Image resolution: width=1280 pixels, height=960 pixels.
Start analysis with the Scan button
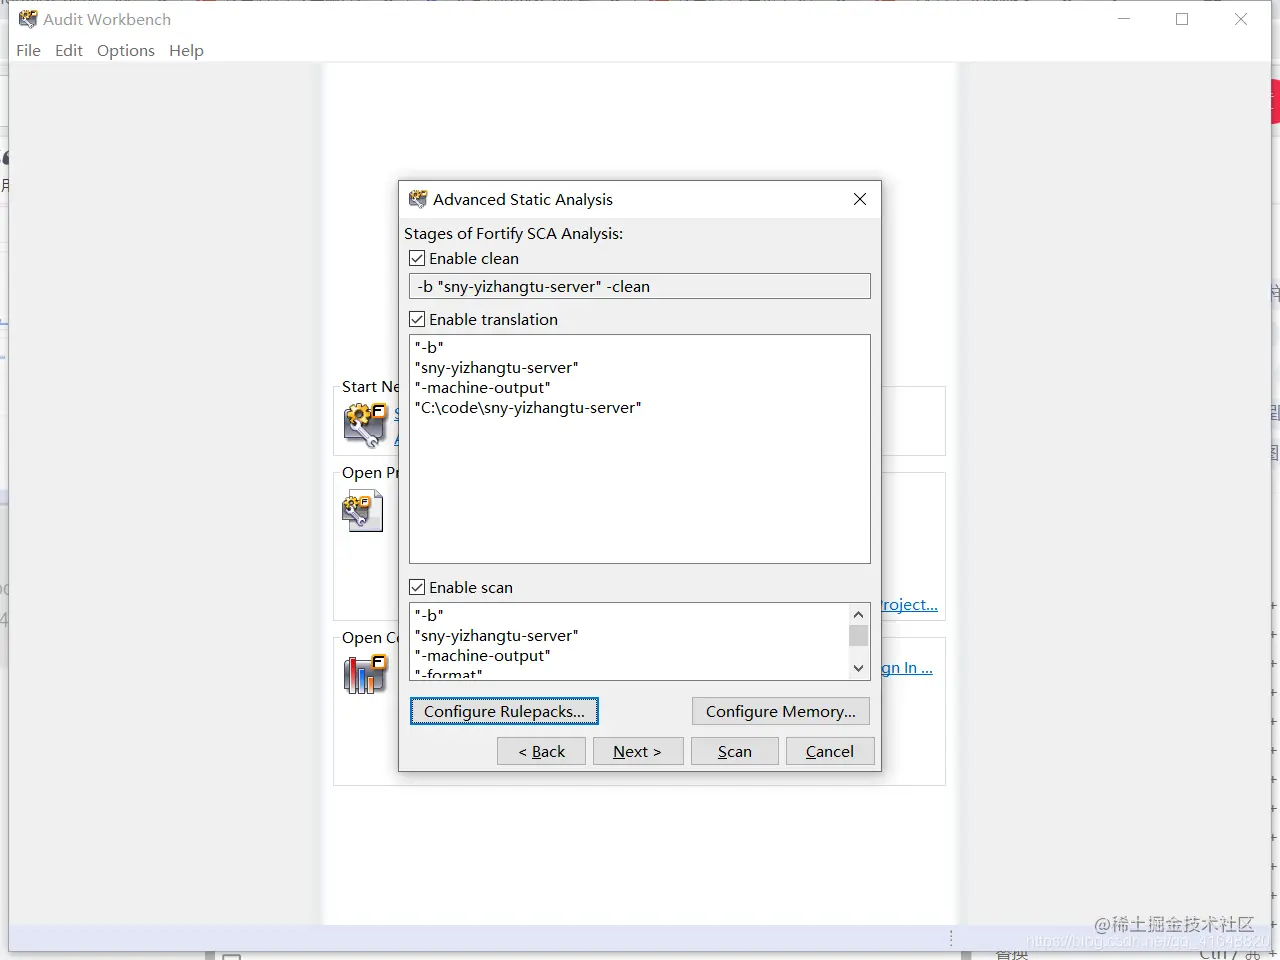click(x=735, y=751)
